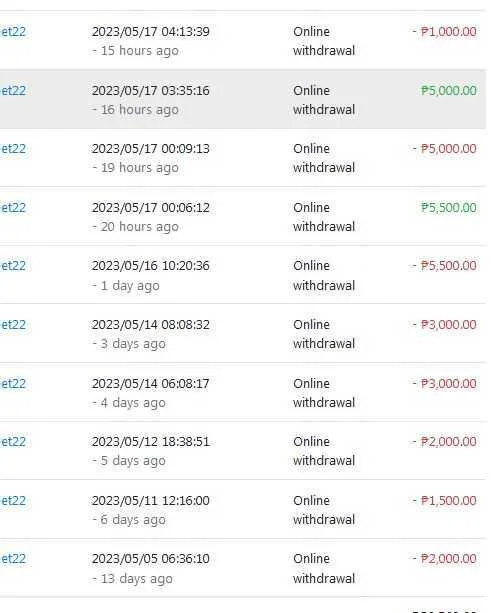
Task: Open the et22 link in the 18:38:51 row
Action: 13,442
